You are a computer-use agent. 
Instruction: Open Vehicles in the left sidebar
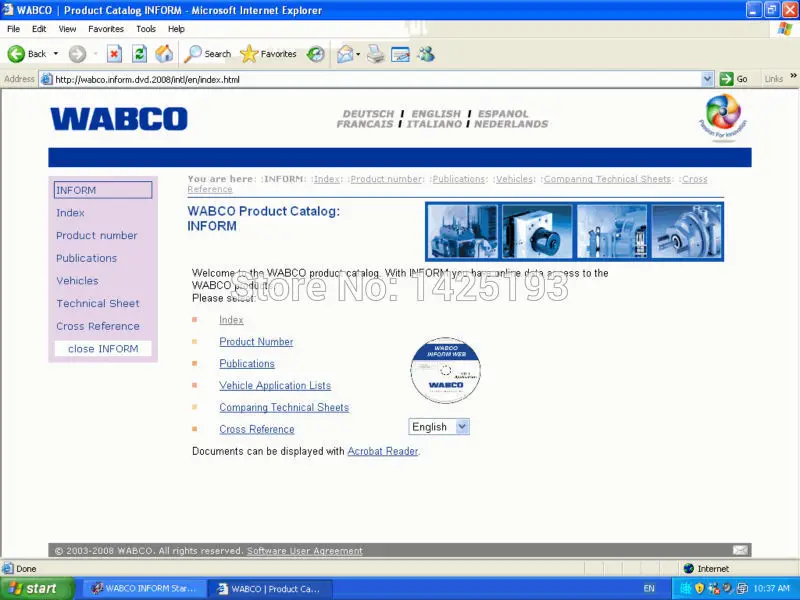pos(77,281)
